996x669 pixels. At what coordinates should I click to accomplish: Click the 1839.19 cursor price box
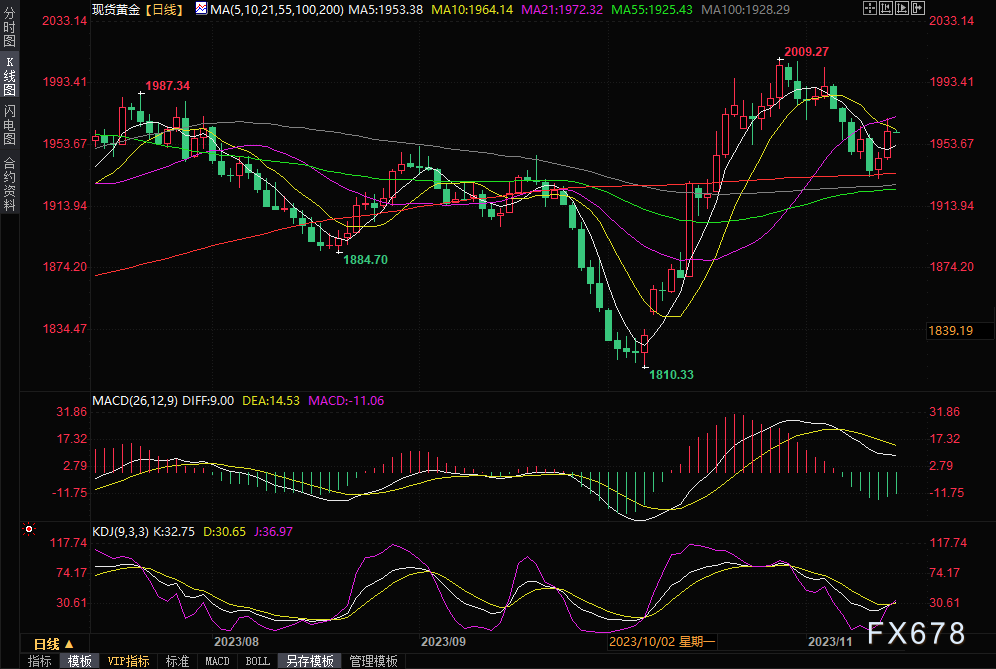click(x=960, y=330)
